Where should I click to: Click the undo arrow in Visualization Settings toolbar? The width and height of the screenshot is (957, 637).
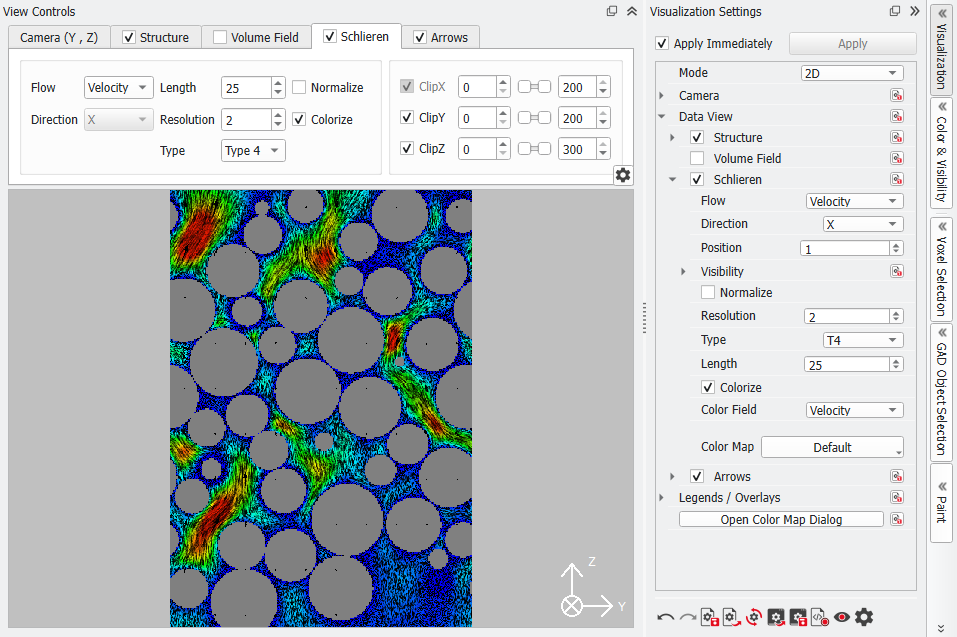665,617
